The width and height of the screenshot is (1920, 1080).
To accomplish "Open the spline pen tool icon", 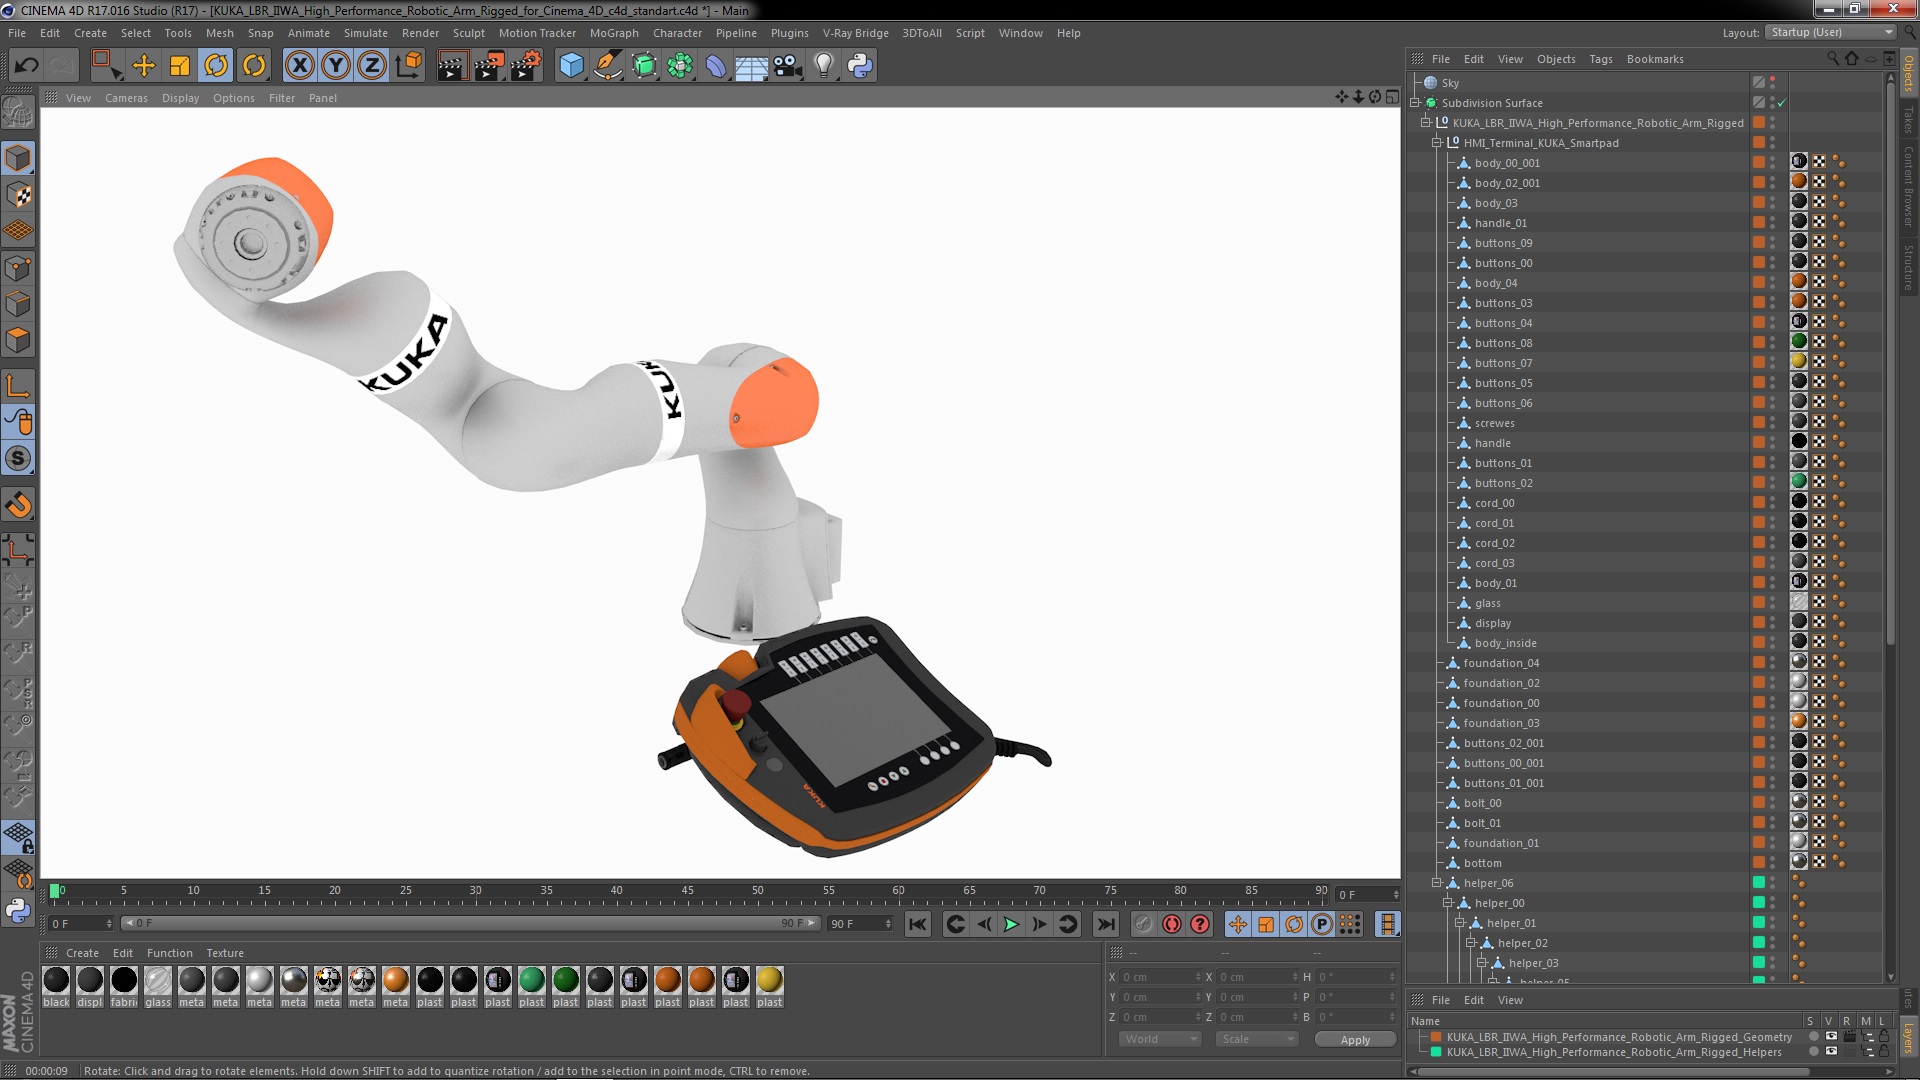I will [x=607, y=66].
